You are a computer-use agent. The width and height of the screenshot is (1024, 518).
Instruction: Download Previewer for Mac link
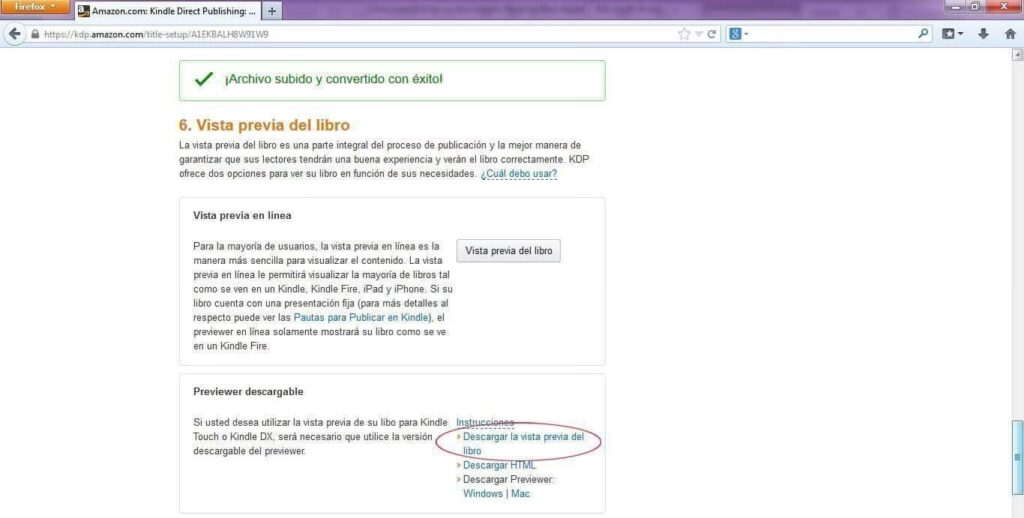click(x=520, y=494)
